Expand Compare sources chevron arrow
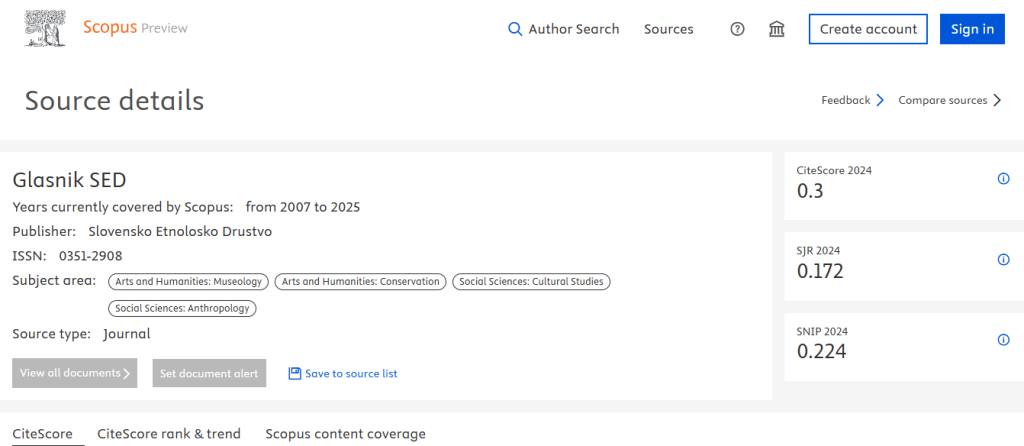The width and height of the screenshot is (1024, 446). coord(996,100)
